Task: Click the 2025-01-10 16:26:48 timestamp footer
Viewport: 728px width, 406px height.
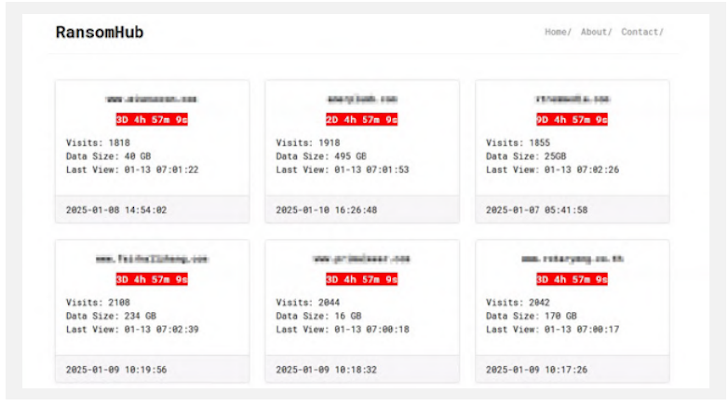Action: [x=326, y=210]
